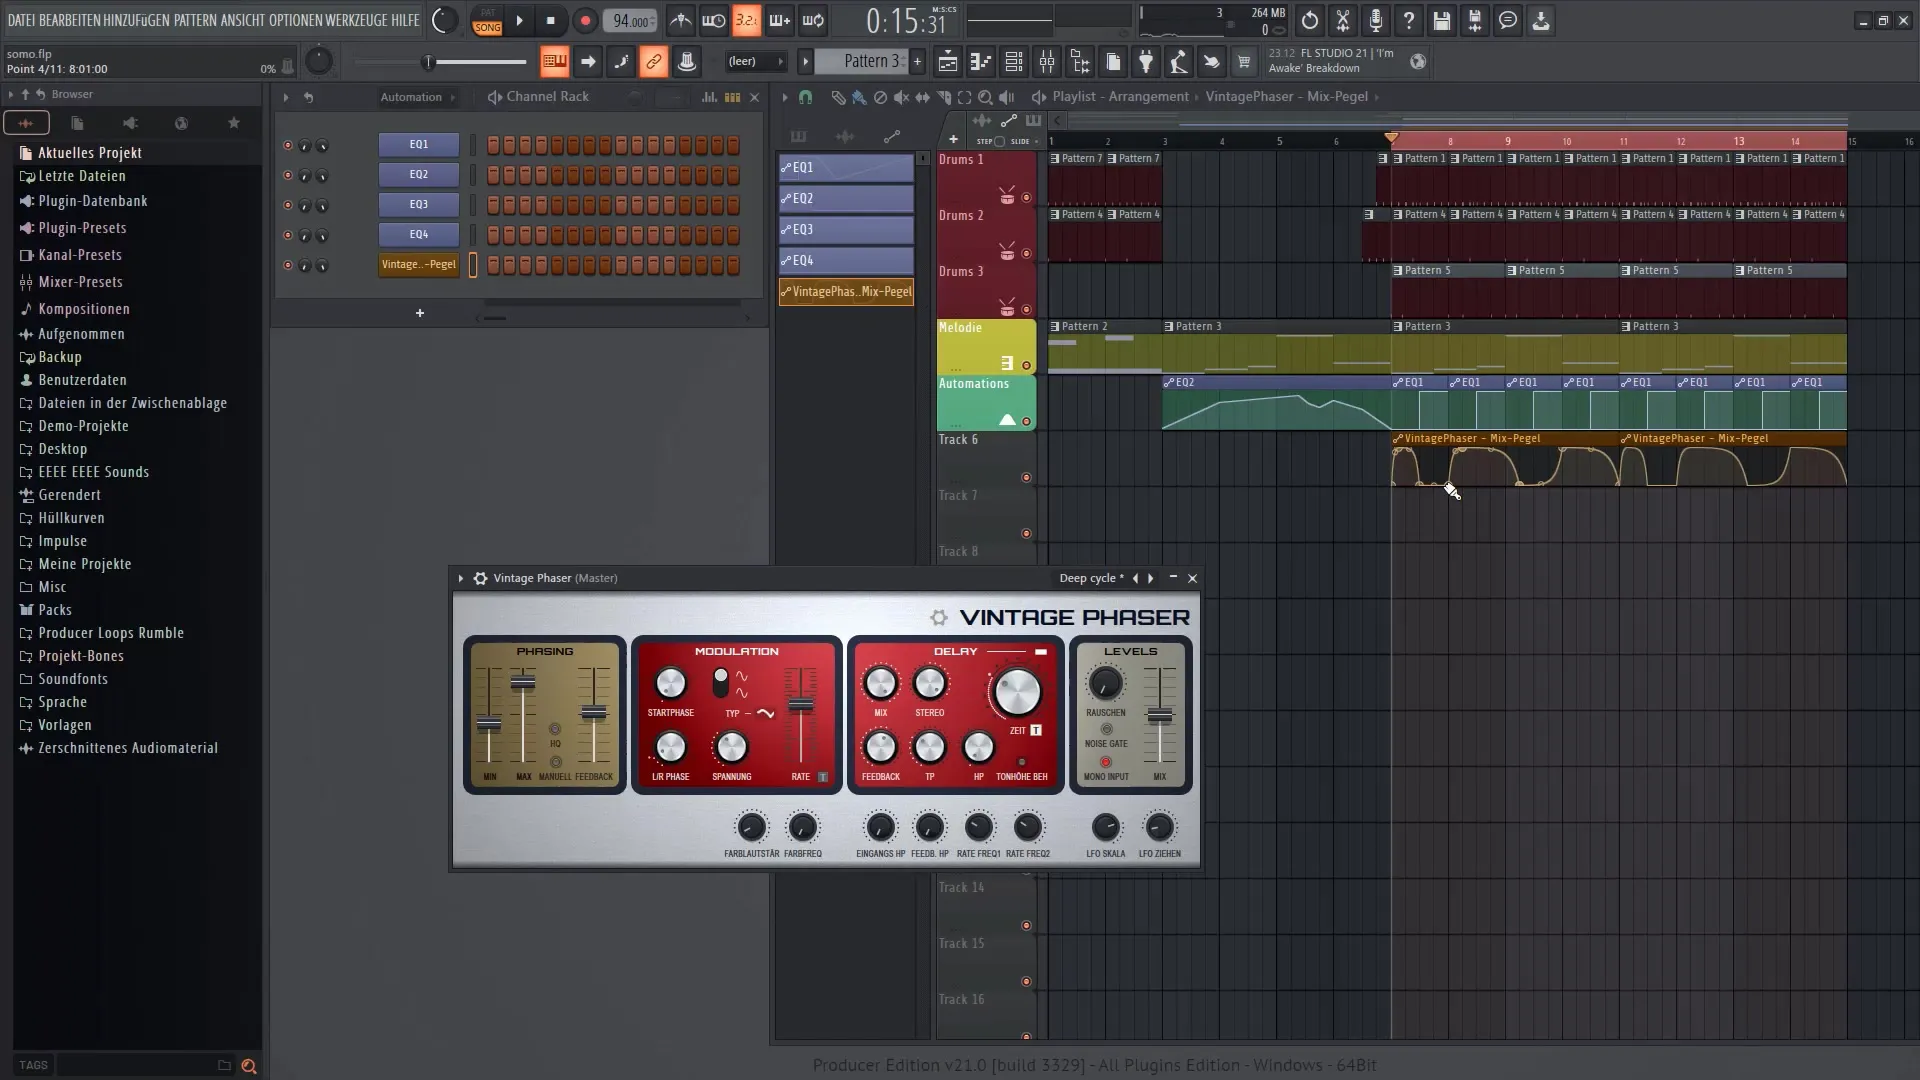Screen dimensions: 1920x1080
Task: Mute the EQ3 channel green LED
Action: [x=288, y=205]
